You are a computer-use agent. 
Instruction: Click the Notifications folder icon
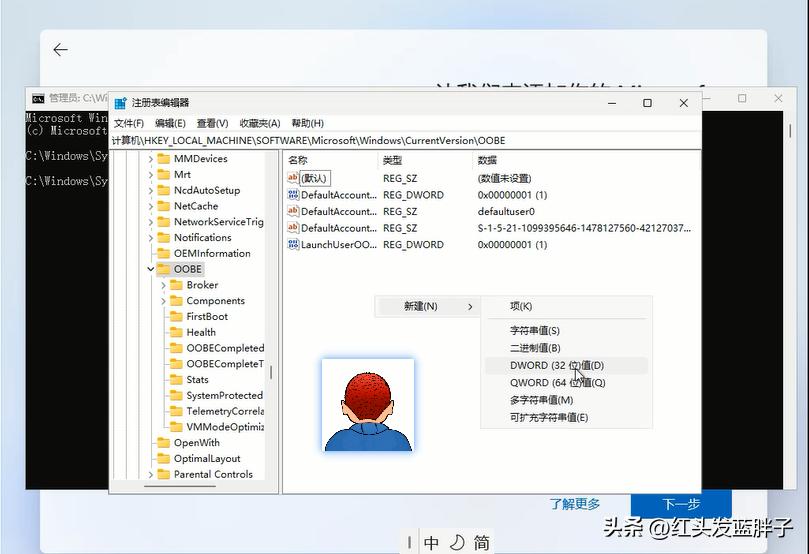click(164, 237)
